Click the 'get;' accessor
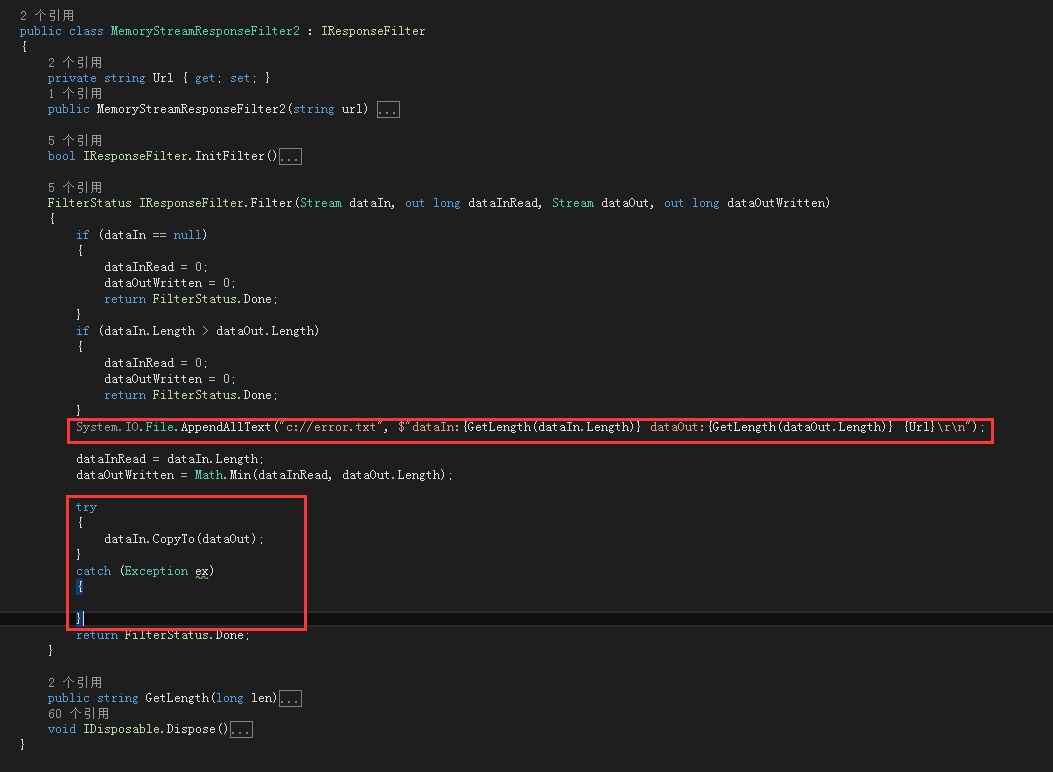Viewport: 1053px width, 772px height. [x=208, y=78]
